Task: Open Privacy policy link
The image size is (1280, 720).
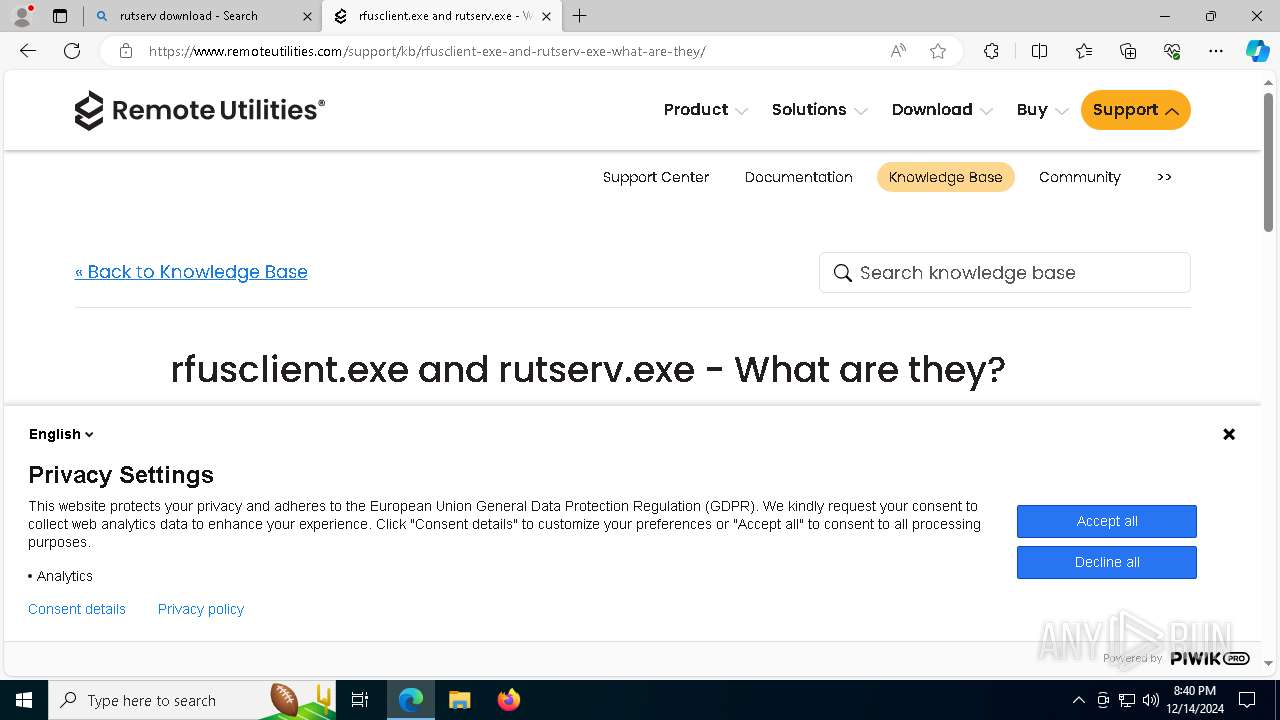Action: point(201,609)
